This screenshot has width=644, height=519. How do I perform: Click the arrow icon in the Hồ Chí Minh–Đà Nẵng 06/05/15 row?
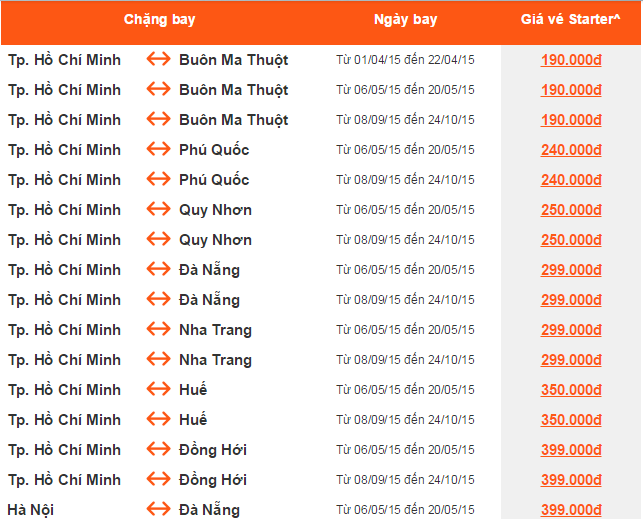point(158,270)
